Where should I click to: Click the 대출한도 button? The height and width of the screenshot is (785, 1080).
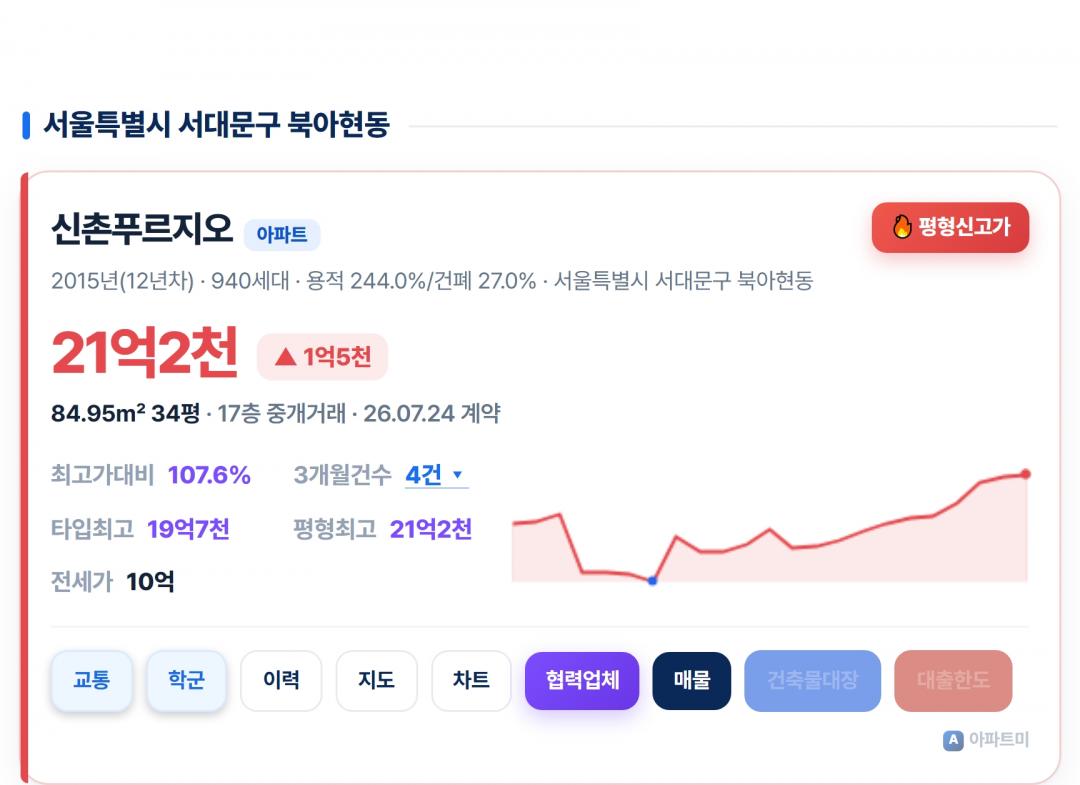(953, 680)
